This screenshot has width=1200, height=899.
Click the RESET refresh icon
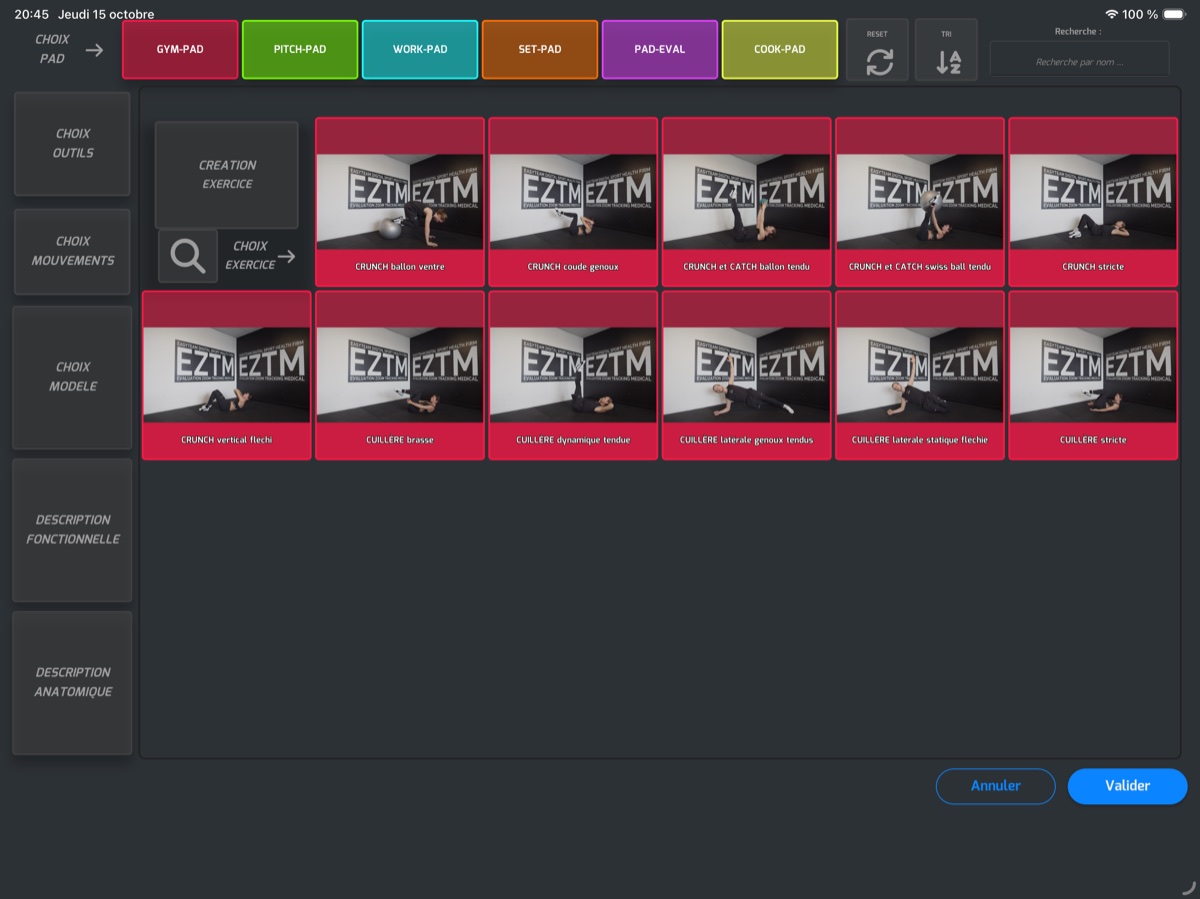878,62
